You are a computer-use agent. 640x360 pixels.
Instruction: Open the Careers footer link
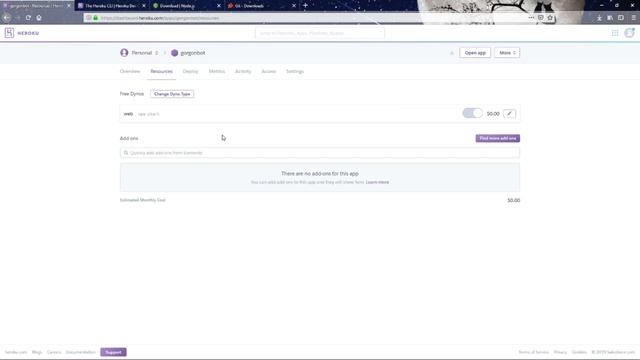tap(54, 352)
